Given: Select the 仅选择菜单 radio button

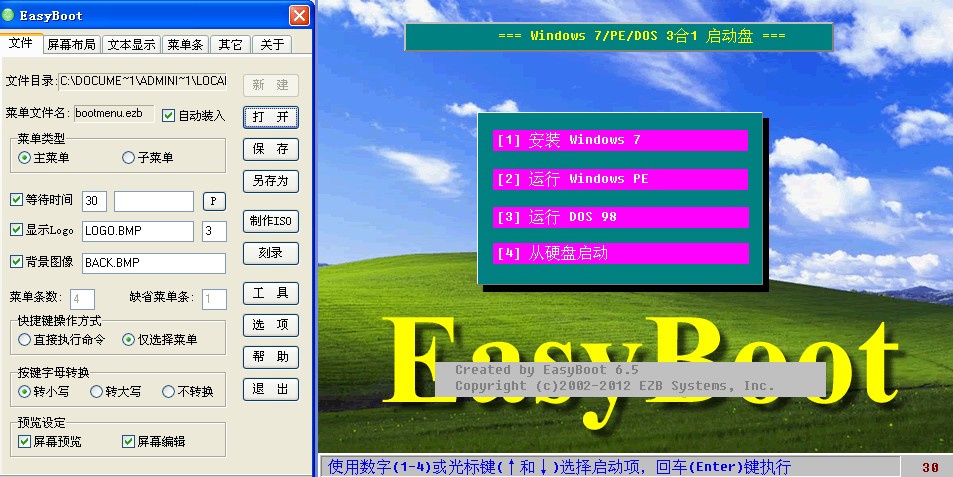Looking at the screenshot, I should [128, 340].
